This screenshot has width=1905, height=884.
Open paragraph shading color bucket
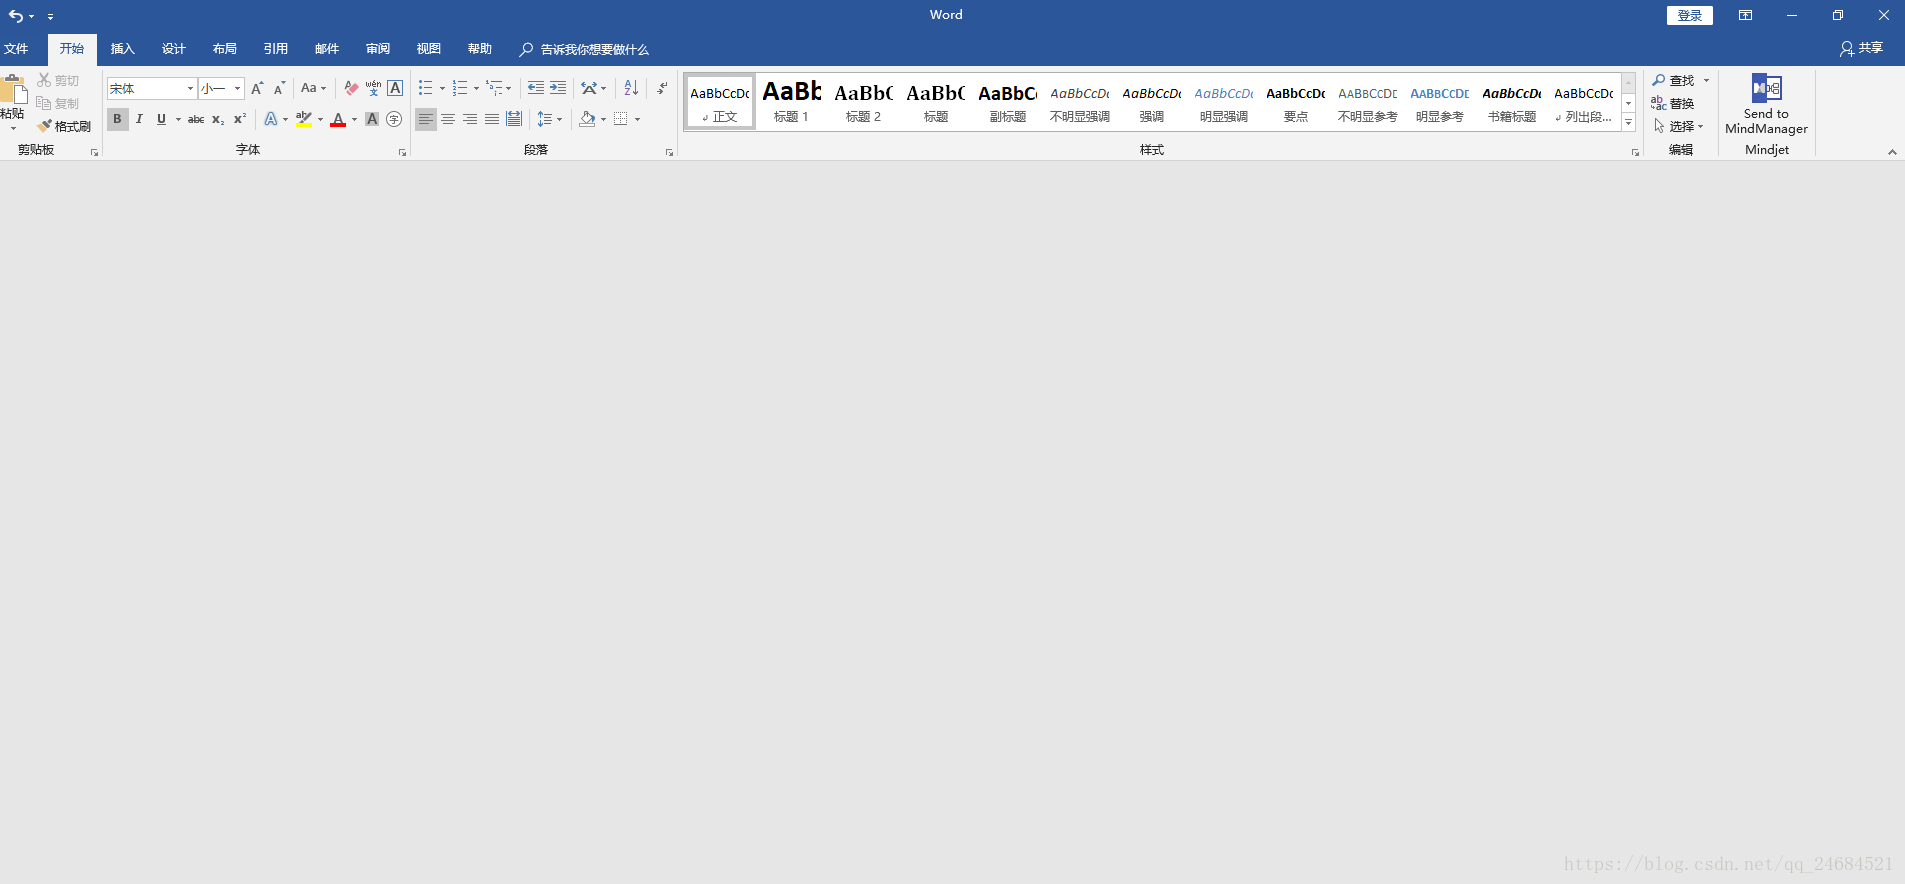pos(587,119)
